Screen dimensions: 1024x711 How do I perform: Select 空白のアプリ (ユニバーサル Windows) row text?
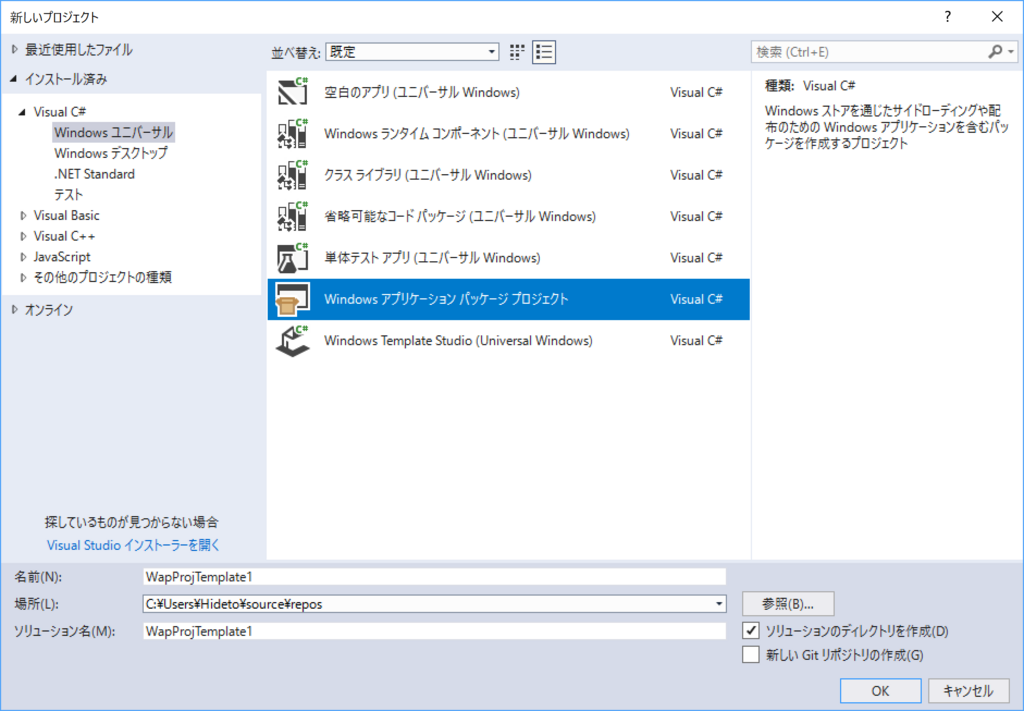(422, 92)
